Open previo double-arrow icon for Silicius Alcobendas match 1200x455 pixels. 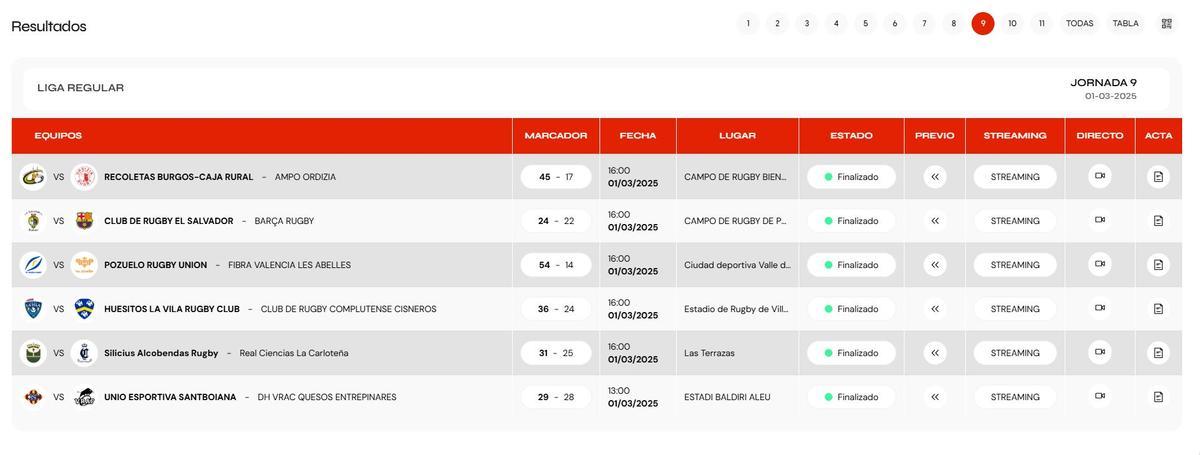pyautogui.click(x=935, y=353)
